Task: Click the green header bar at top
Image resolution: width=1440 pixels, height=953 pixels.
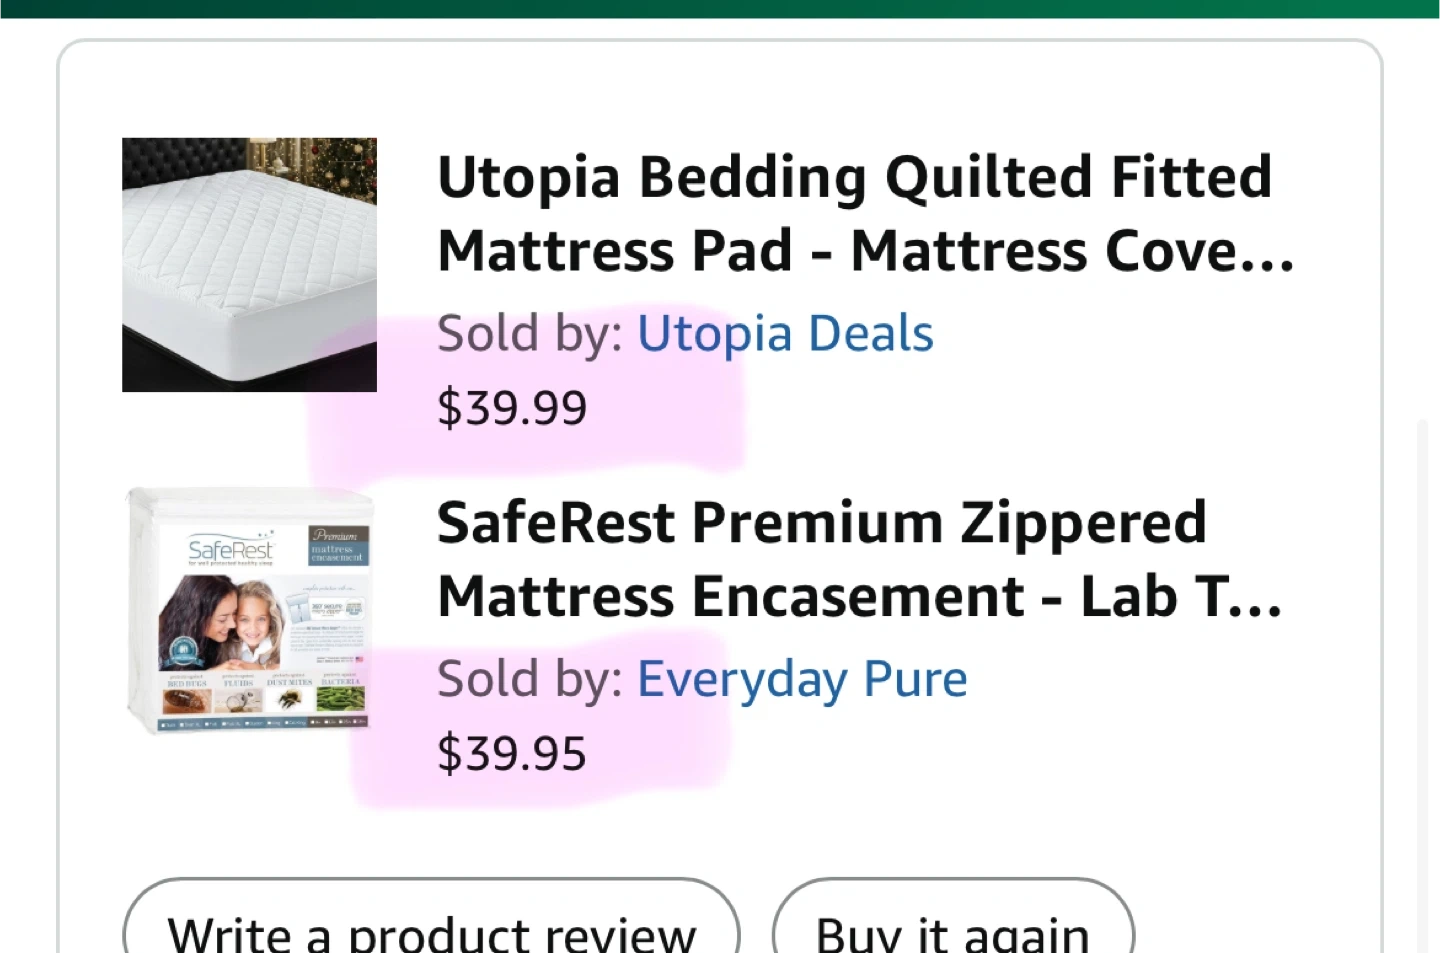Action: [x=720, y=8]
